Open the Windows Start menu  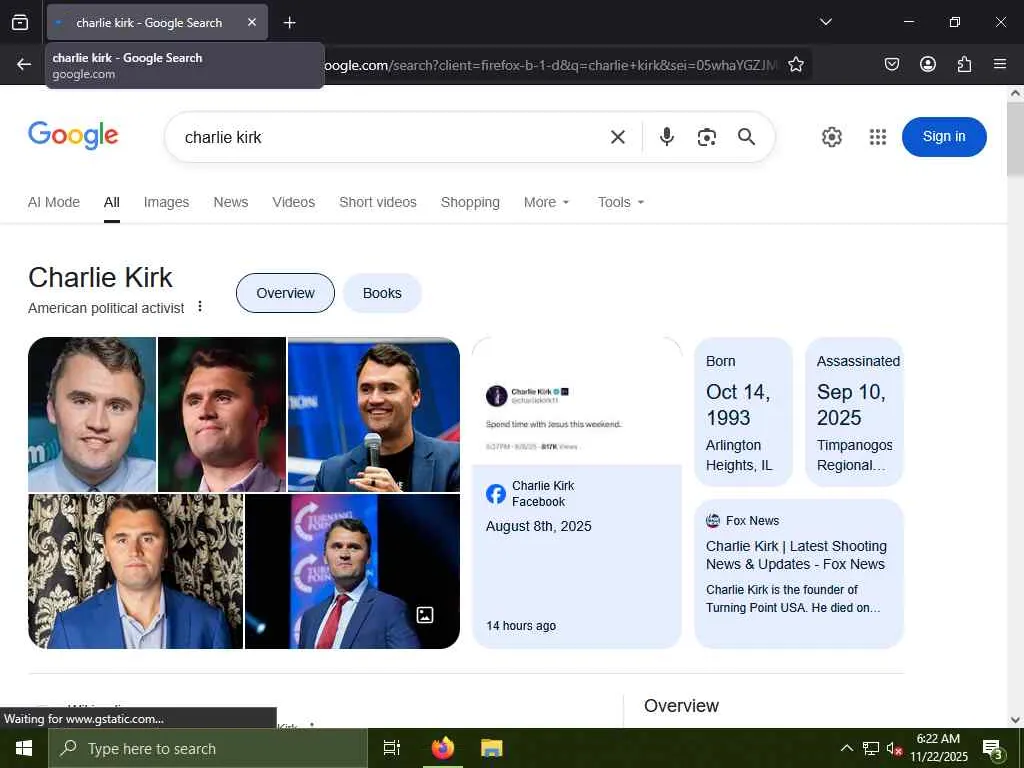click(x=24, y=748)
